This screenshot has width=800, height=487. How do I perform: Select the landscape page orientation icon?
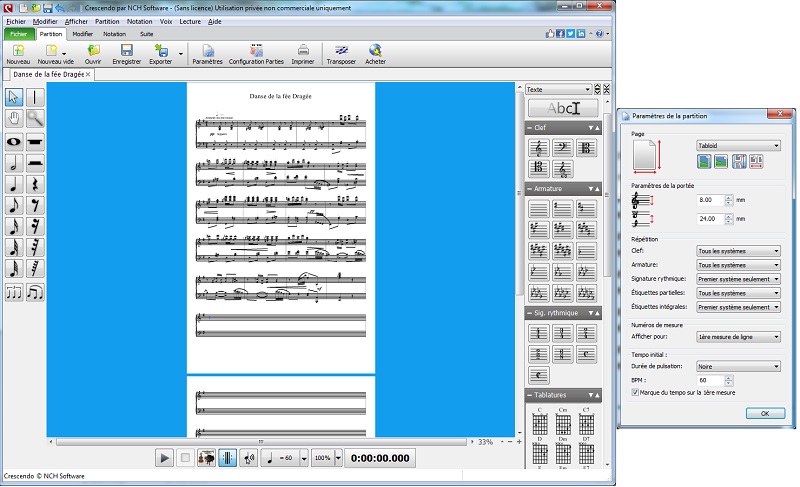721,162
